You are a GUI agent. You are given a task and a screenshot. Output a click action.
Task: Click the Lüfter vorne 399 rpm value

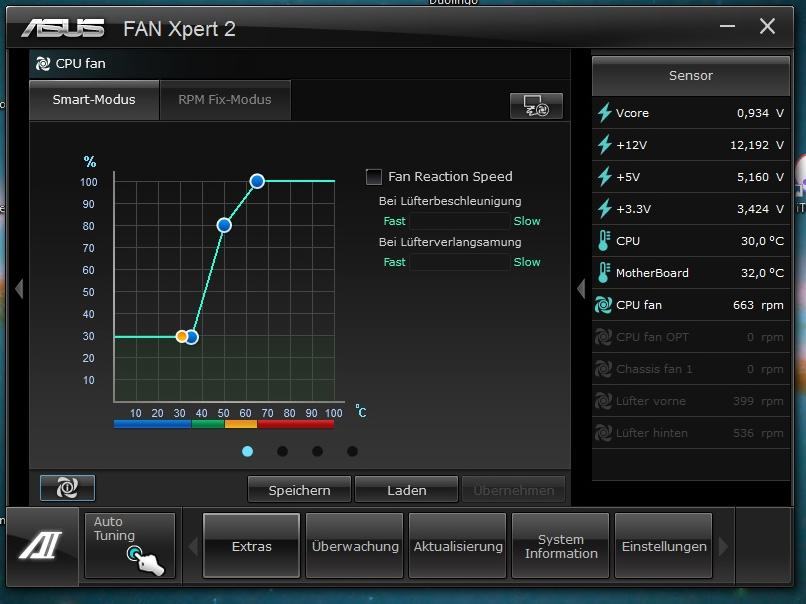pyautogui.click(x=758, y=401)
